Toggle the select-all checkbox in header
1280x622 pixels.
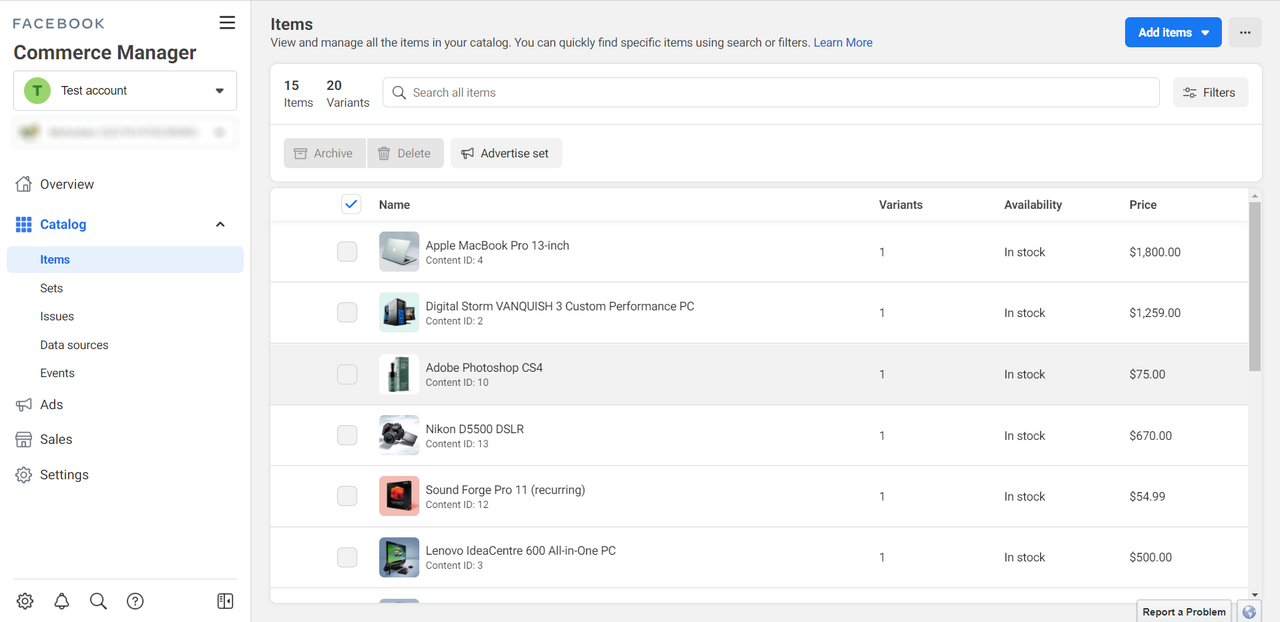coord(351,204)
